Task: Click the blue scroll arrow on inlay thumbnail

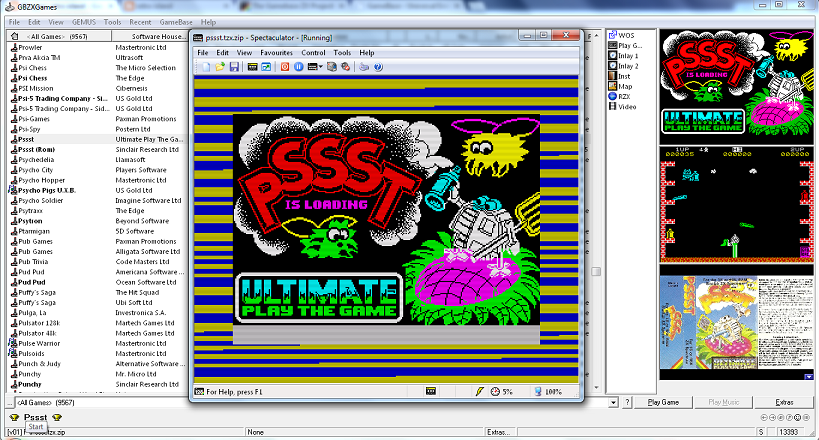Action: coord(809,376)
